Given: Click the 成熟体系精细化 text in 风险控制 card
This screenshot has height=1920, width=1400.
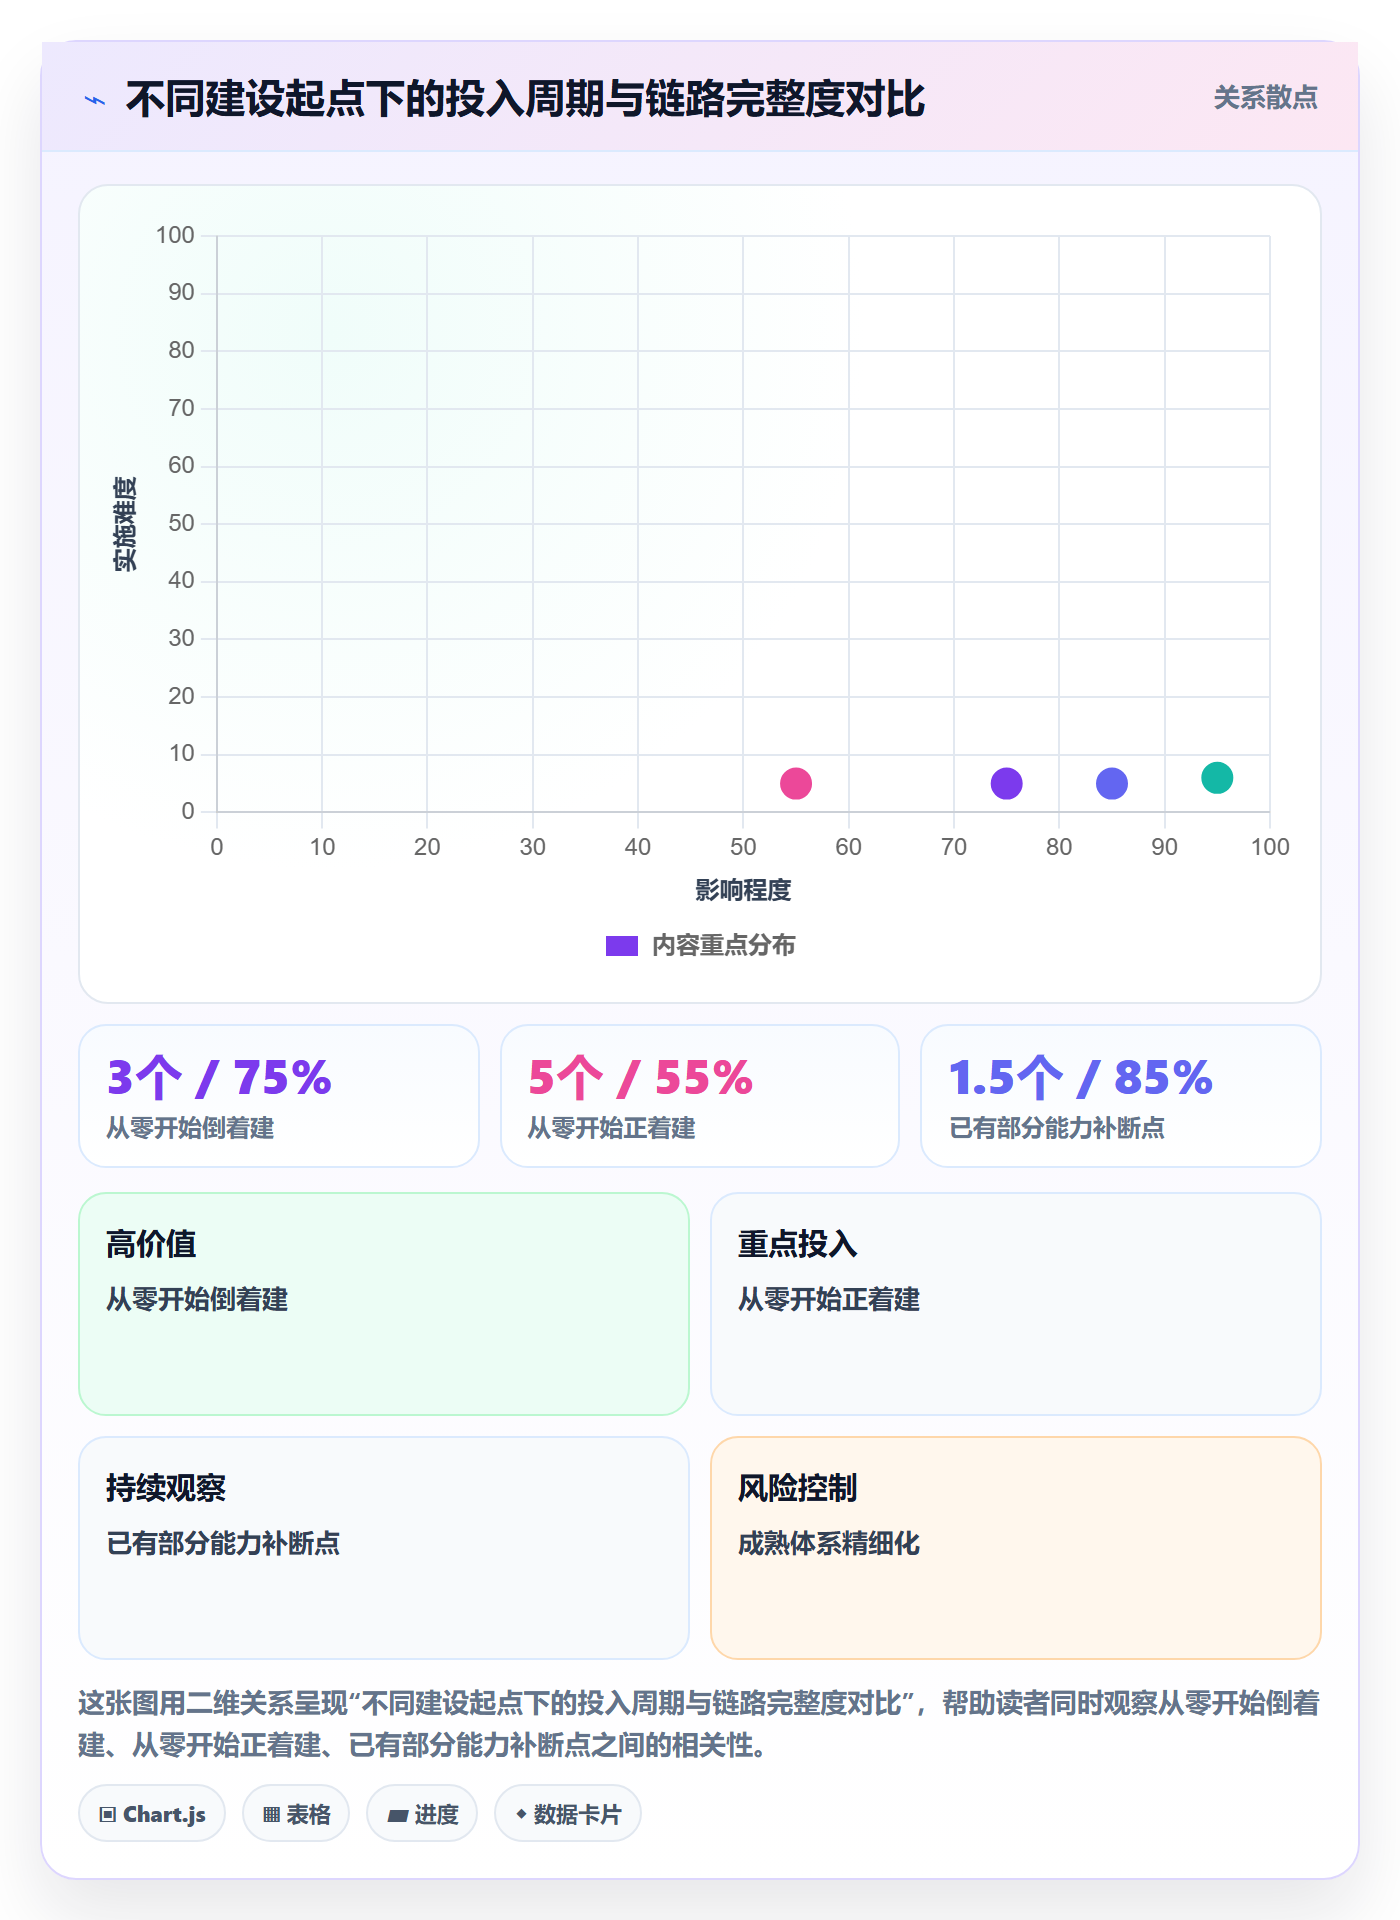Looking at the screenshot, I should [x=829, y=1543].
